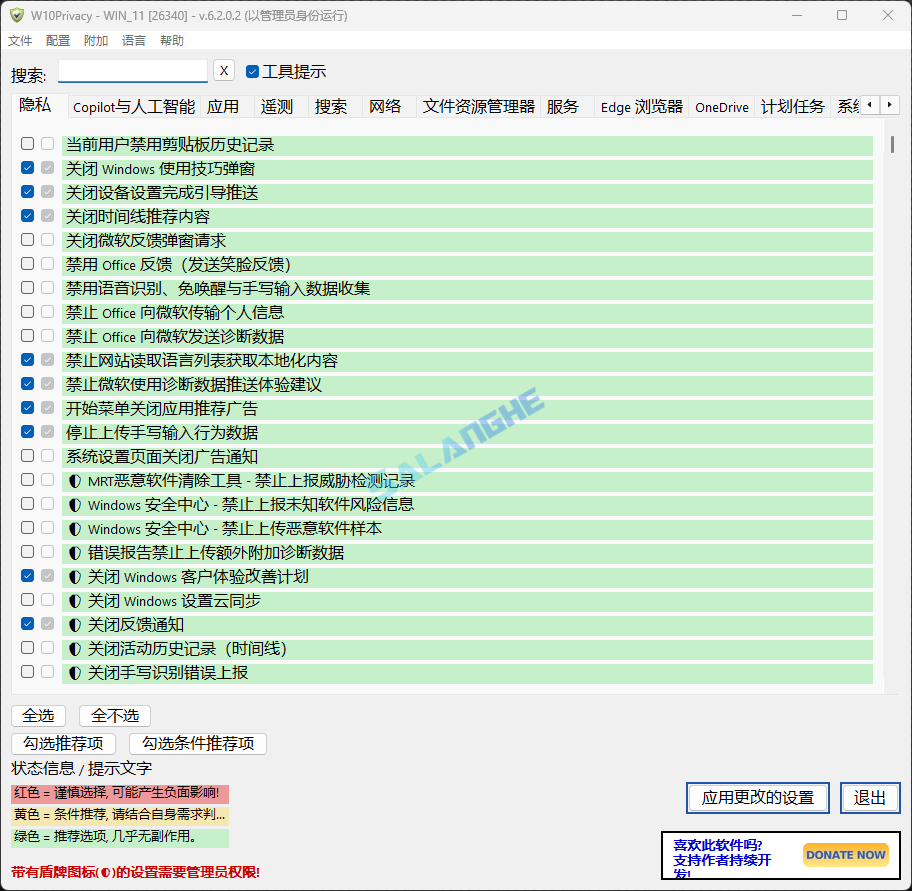Switch to the 计划任务 tab
This screenshot has width=912, height=891.
point(793,107)
